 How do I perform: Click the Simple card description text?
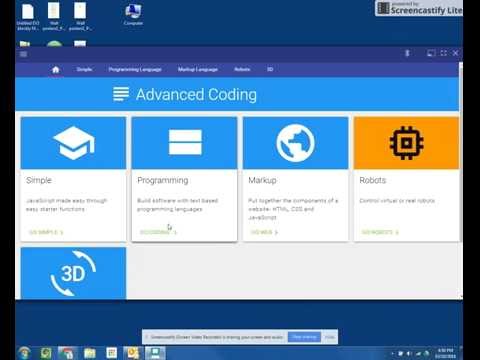tap(67, 205)
